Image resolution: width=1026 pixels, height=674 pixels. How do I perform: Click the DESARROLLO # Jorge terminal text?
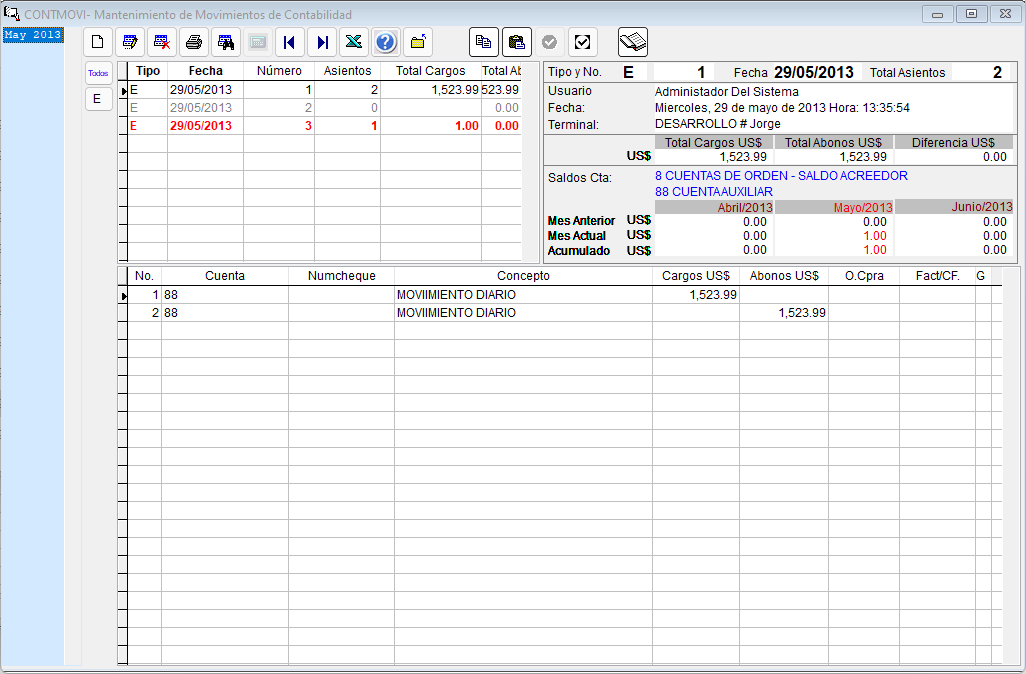click(718, 124)
